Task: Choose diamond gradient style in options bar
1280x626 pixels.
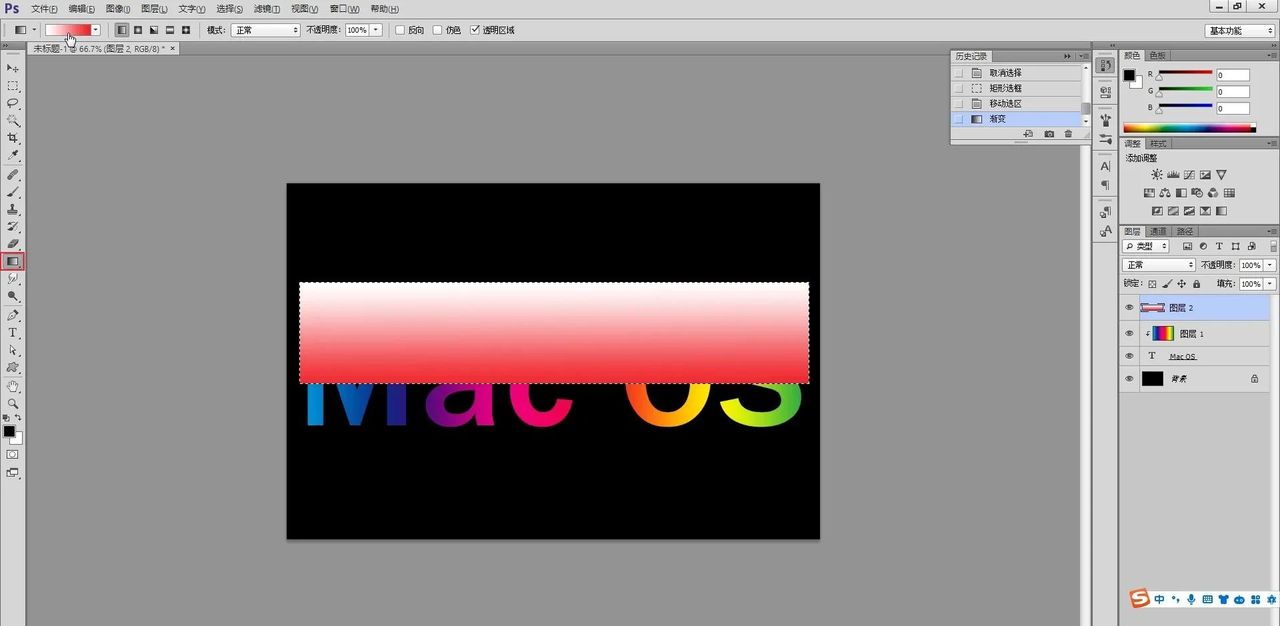Action: tap(186, 30)
